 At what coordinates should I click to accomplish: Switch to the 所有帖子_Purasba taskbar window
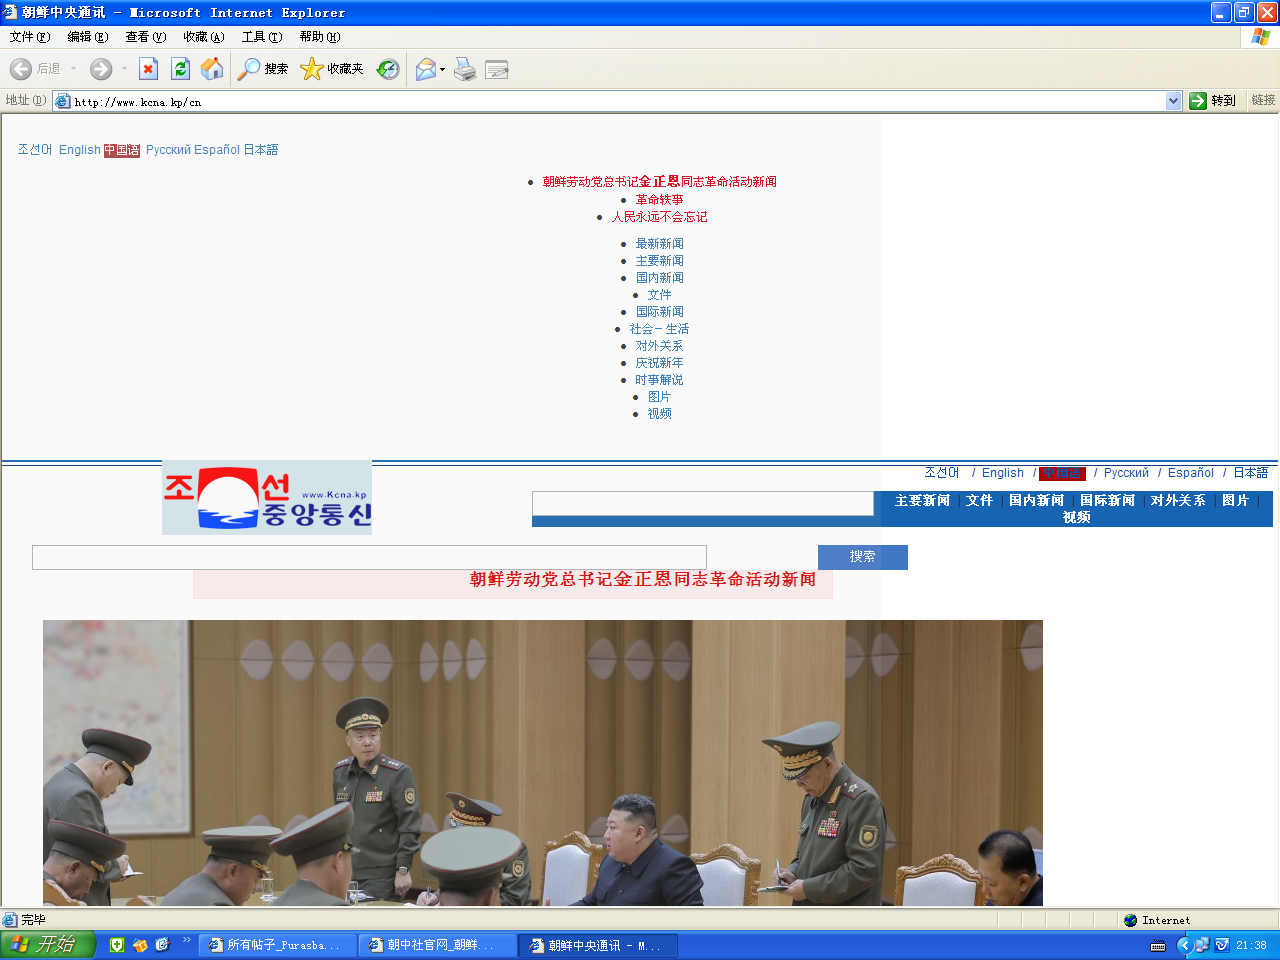(x=277, y=945)
